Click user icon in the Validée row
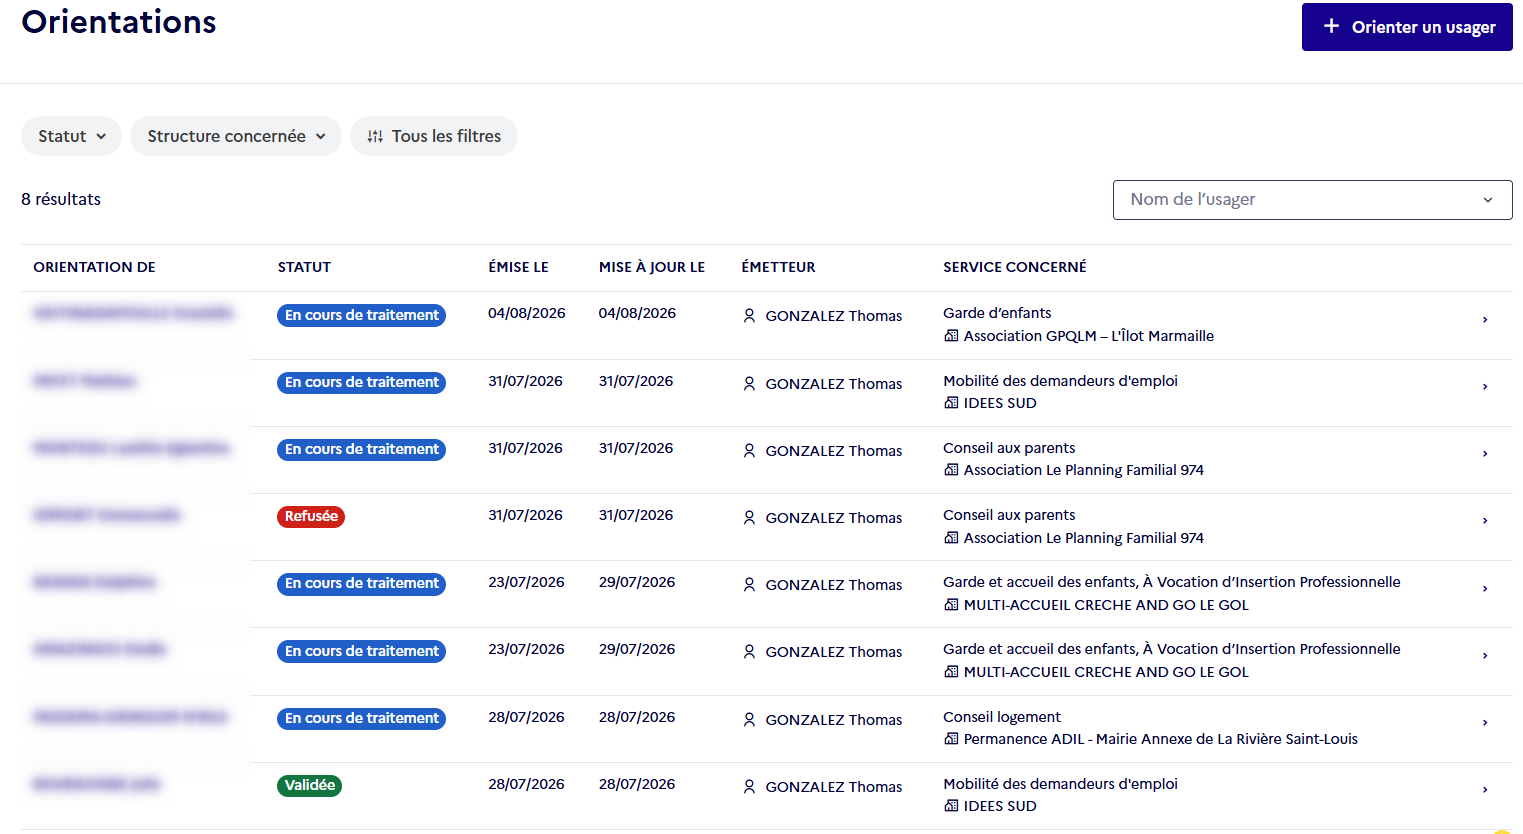 pyautogui.click(x=749, y=787)
